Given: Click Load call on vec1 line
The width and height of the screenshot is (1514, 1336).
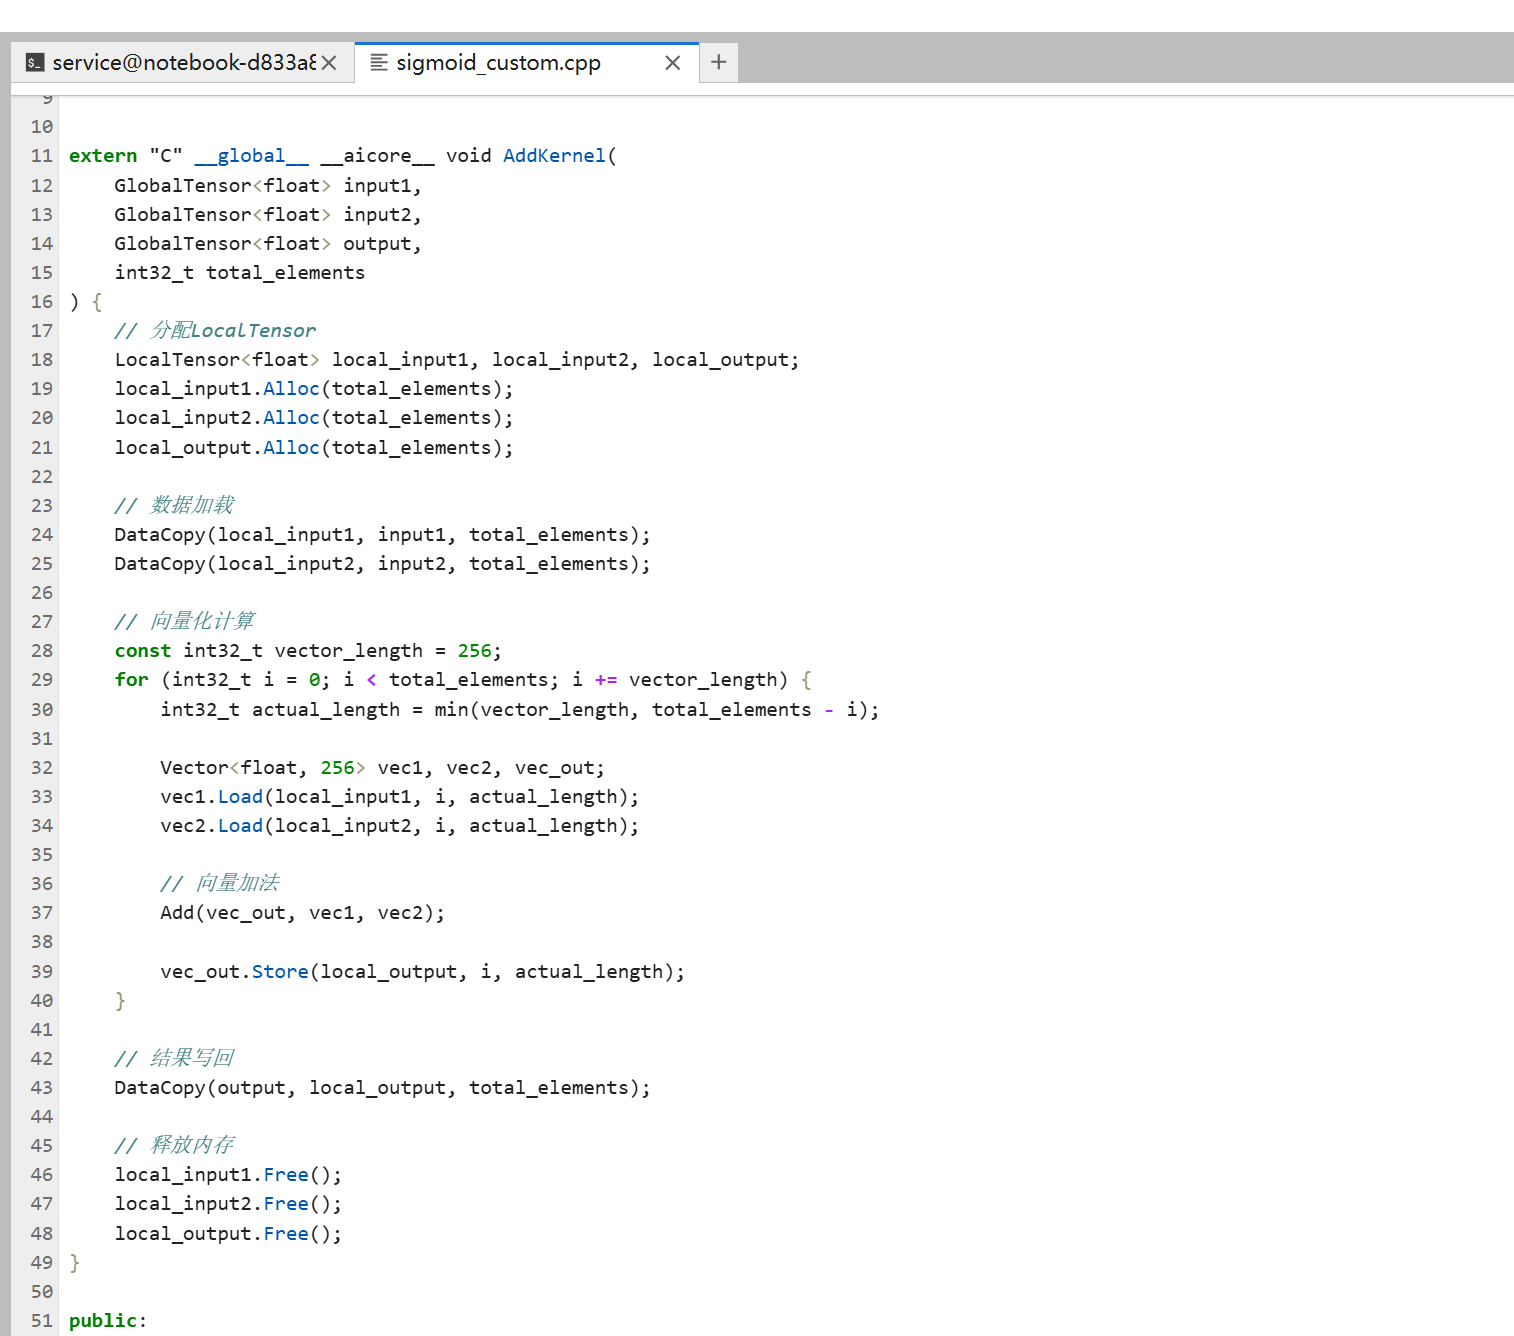Looking at the screenshot, I should [240, 797].
